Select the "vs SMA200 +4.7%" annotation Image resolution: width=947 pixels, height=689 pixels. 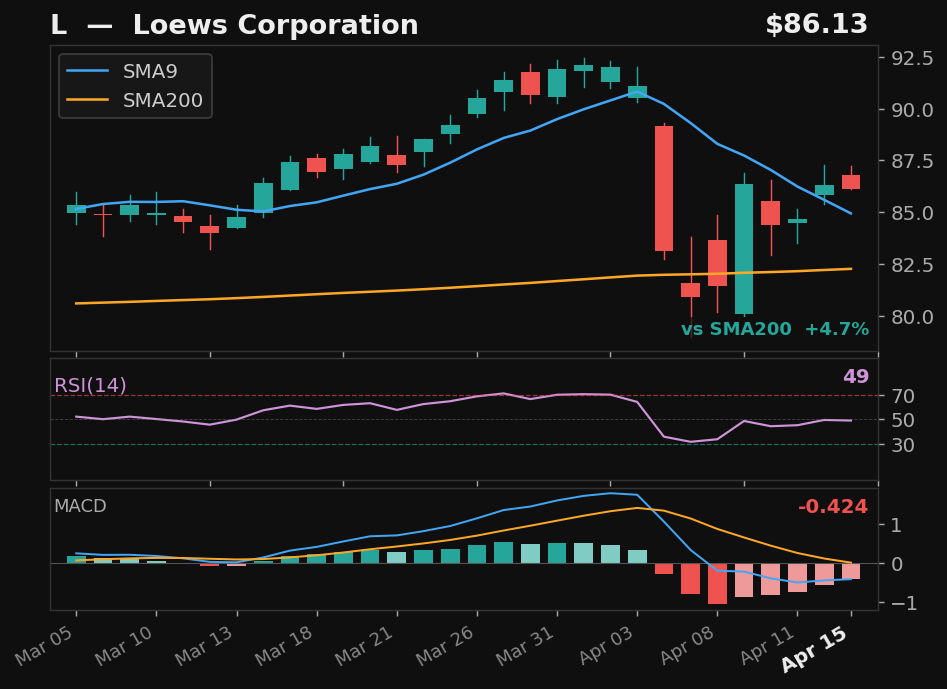point(775,329)
